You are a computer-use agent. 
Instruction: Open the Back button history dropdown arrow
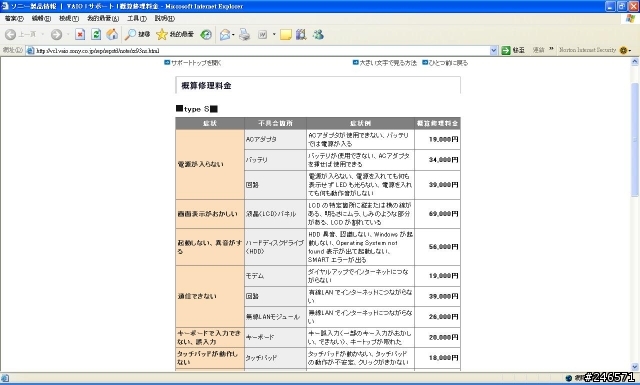(42, 35)
